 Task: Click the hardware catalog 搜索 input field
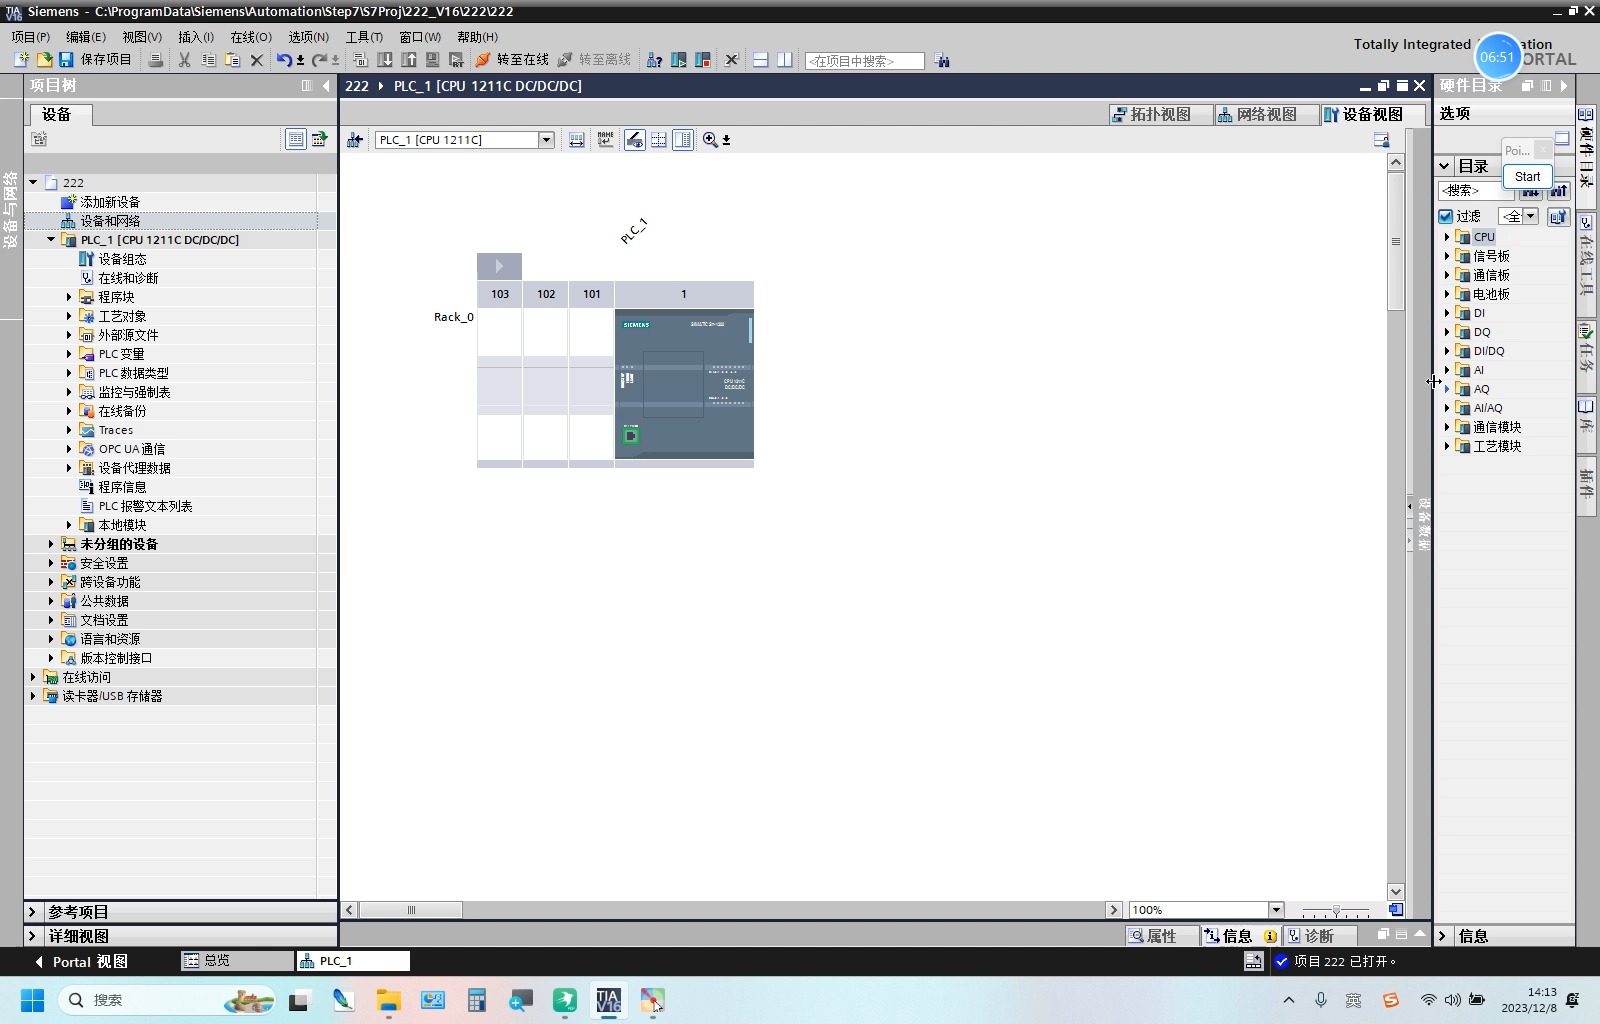click(1478, 190)
